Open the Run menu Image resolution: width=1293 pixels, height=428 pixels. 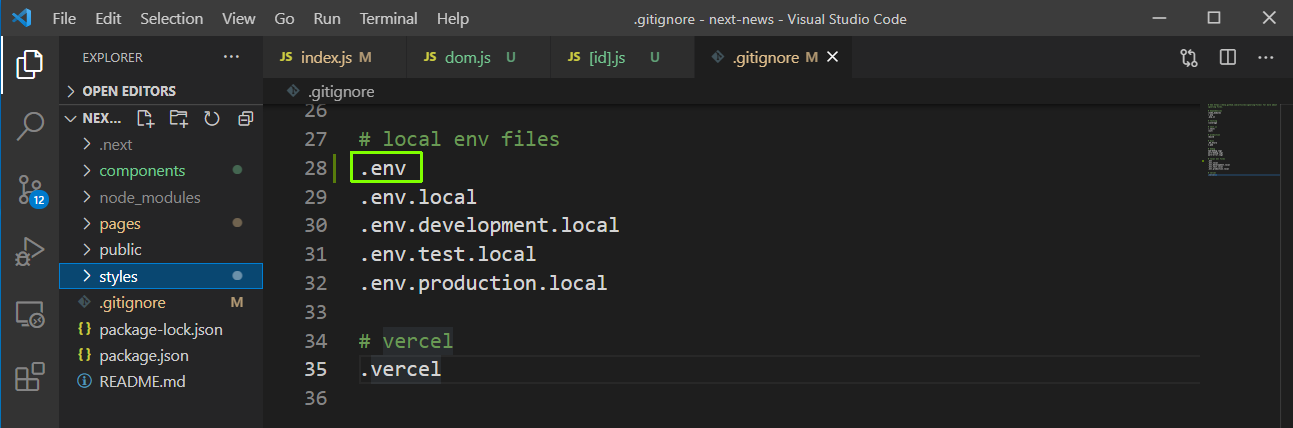click(327, 19)
